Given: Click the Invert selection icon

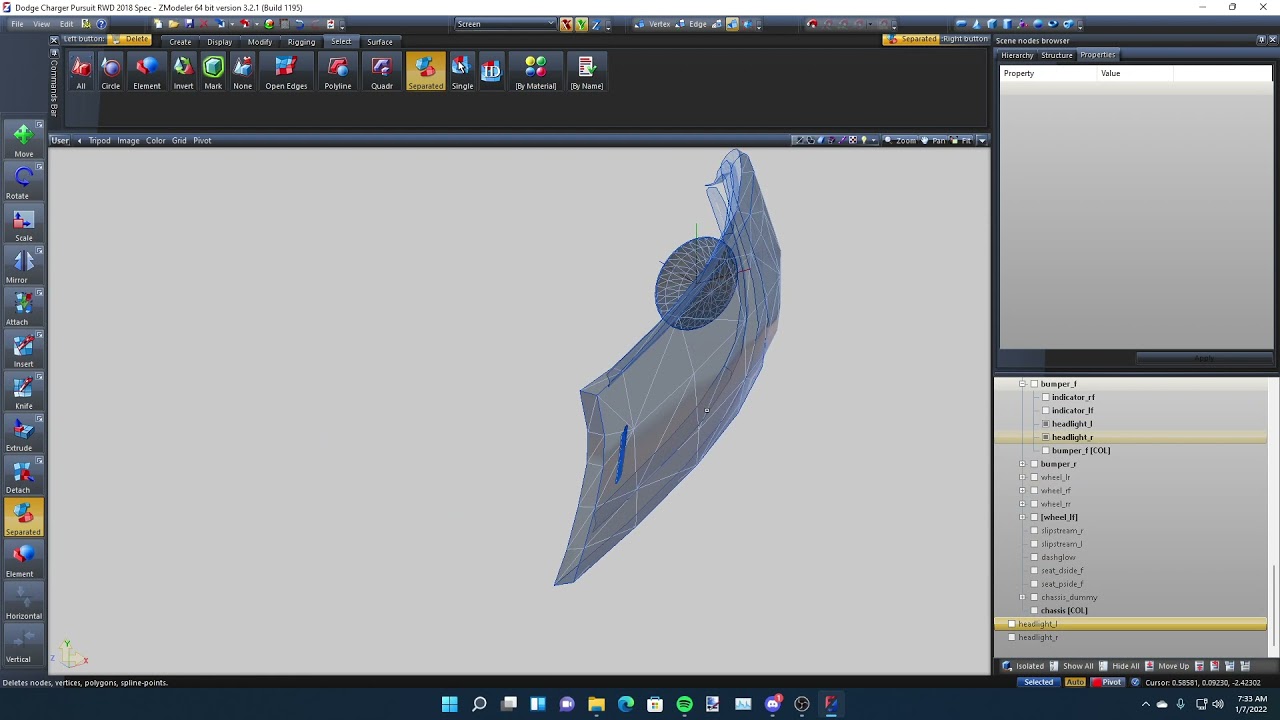Looking at the screenshot, I should pyautogui.click(x=183, y=72).
